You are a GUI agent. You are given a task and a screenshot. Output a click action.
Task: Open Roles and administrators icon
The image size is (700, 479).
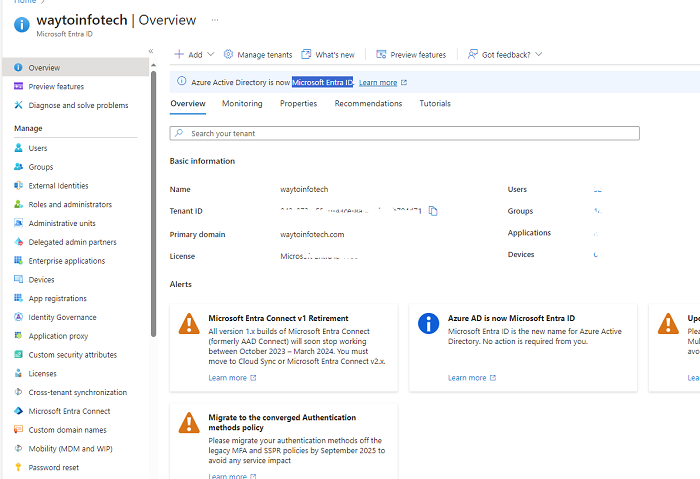pyautogui.click(x=18, y=204)
